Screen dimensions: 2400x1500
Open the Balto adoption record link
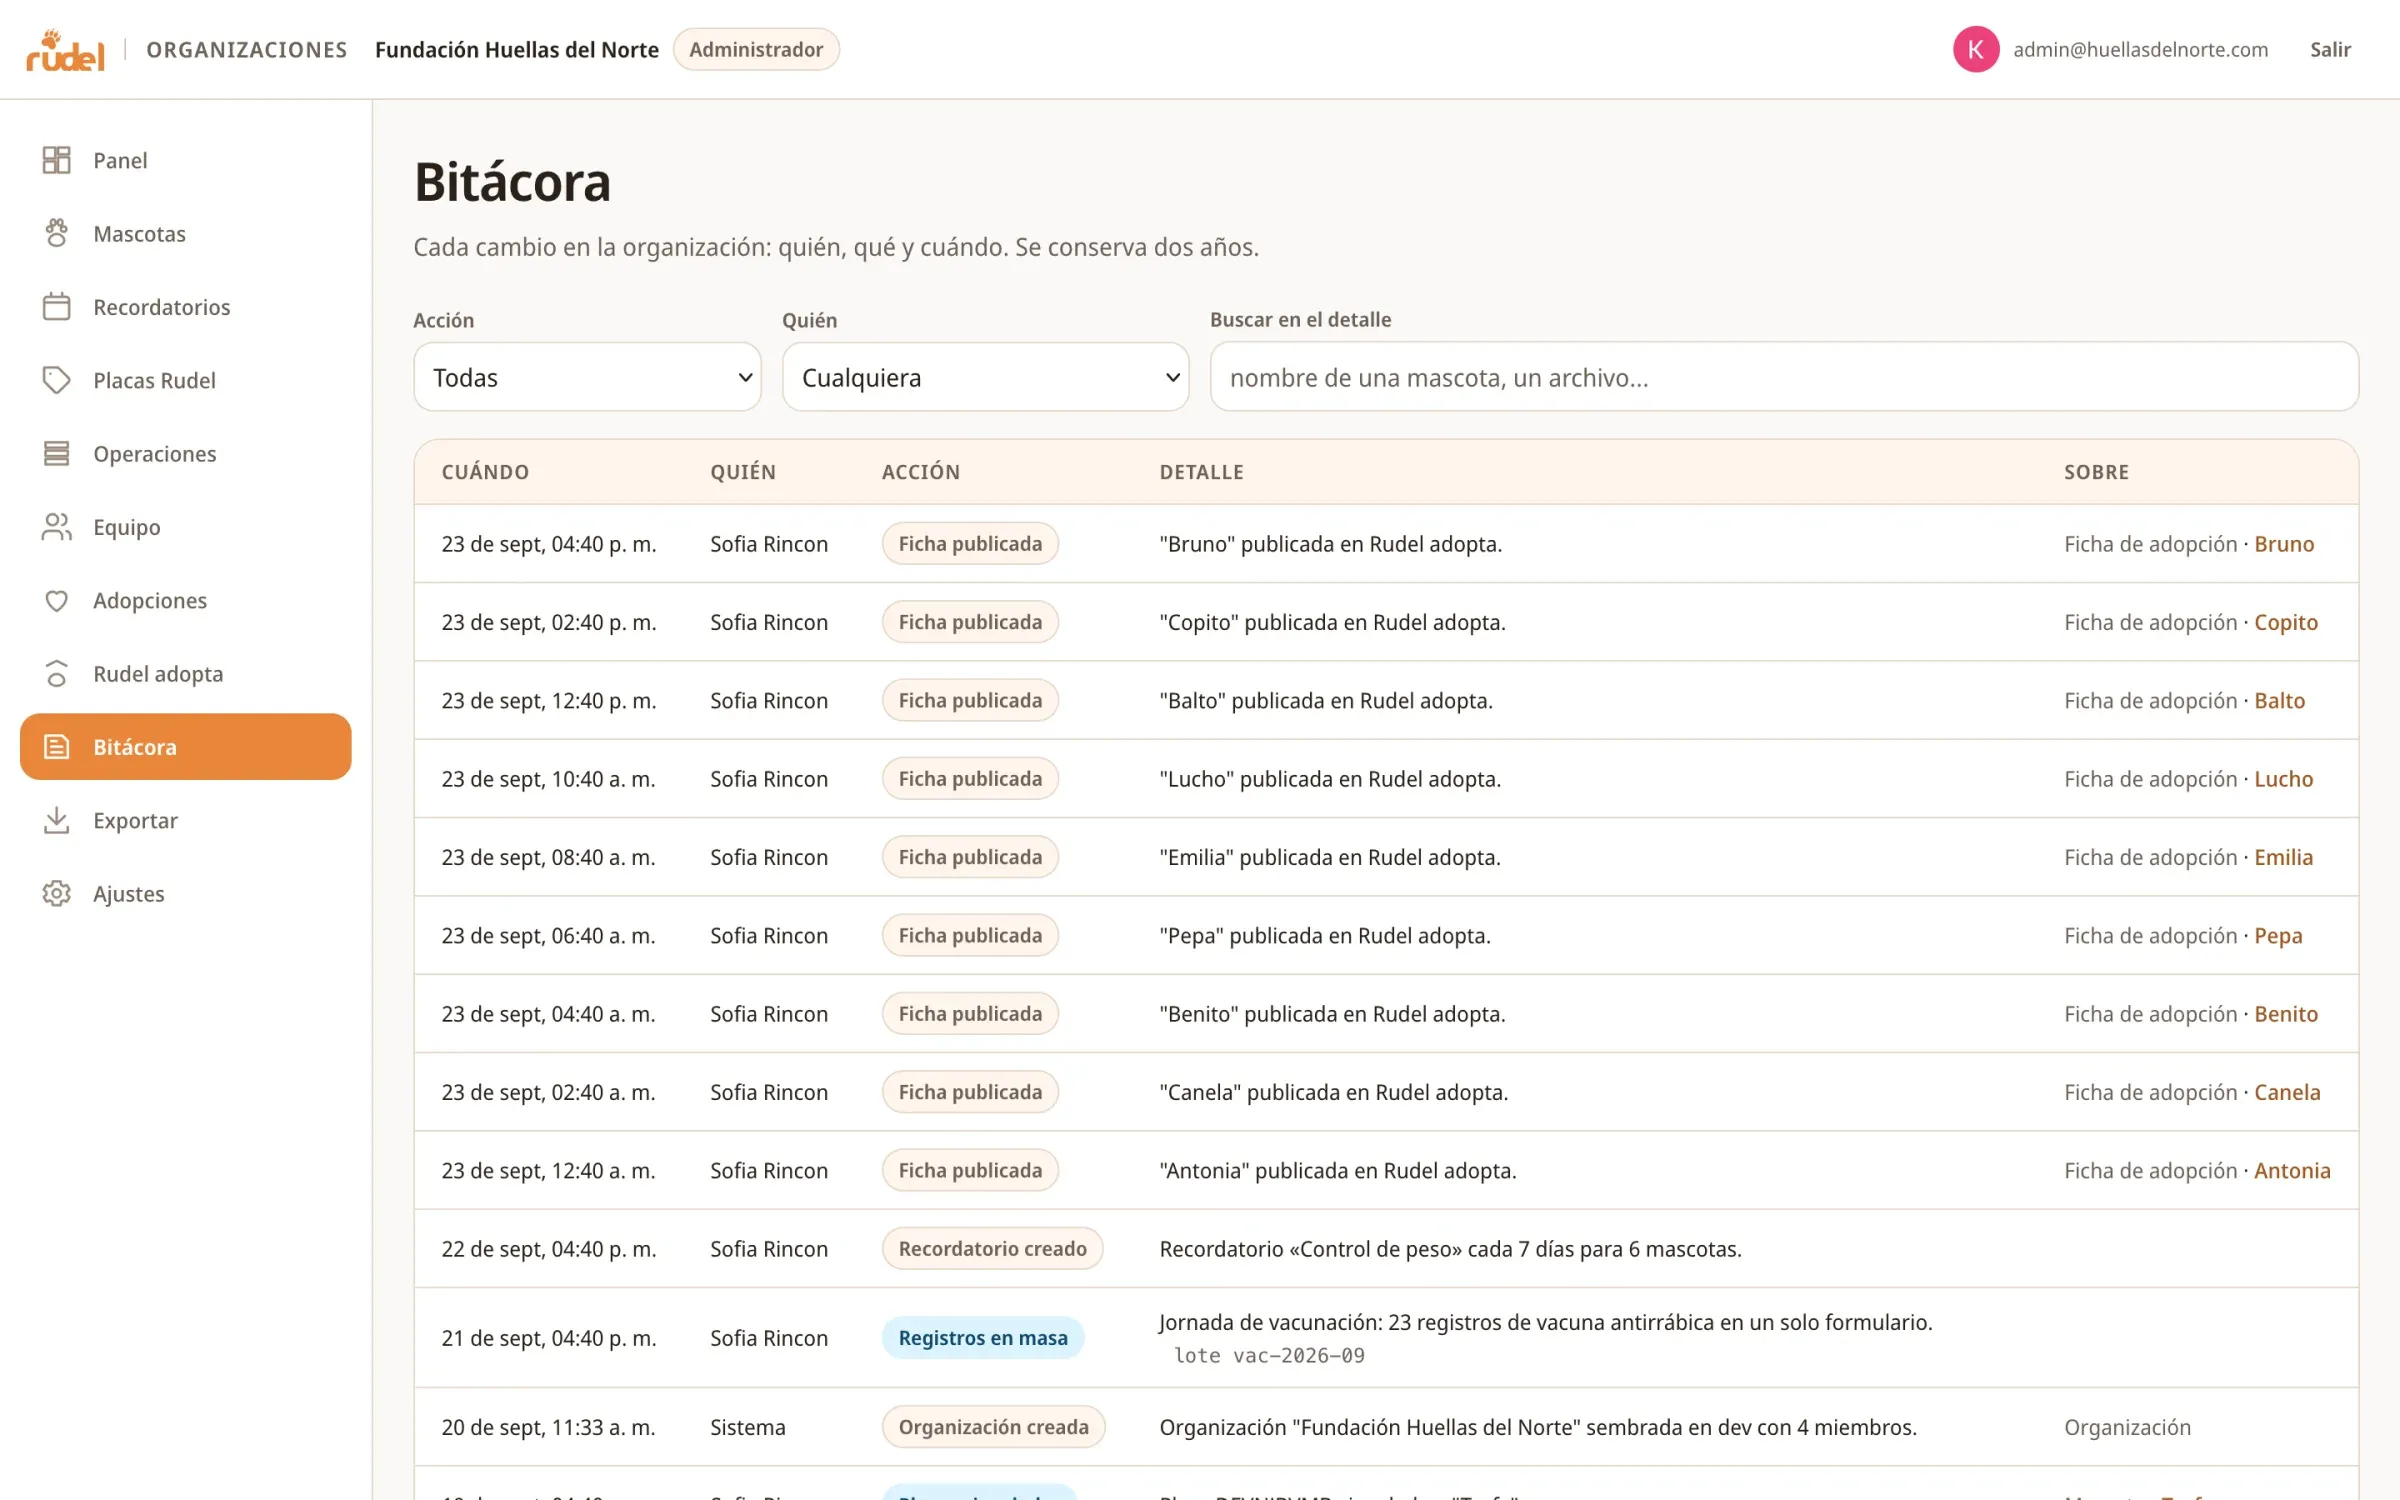pos(2279,700)
